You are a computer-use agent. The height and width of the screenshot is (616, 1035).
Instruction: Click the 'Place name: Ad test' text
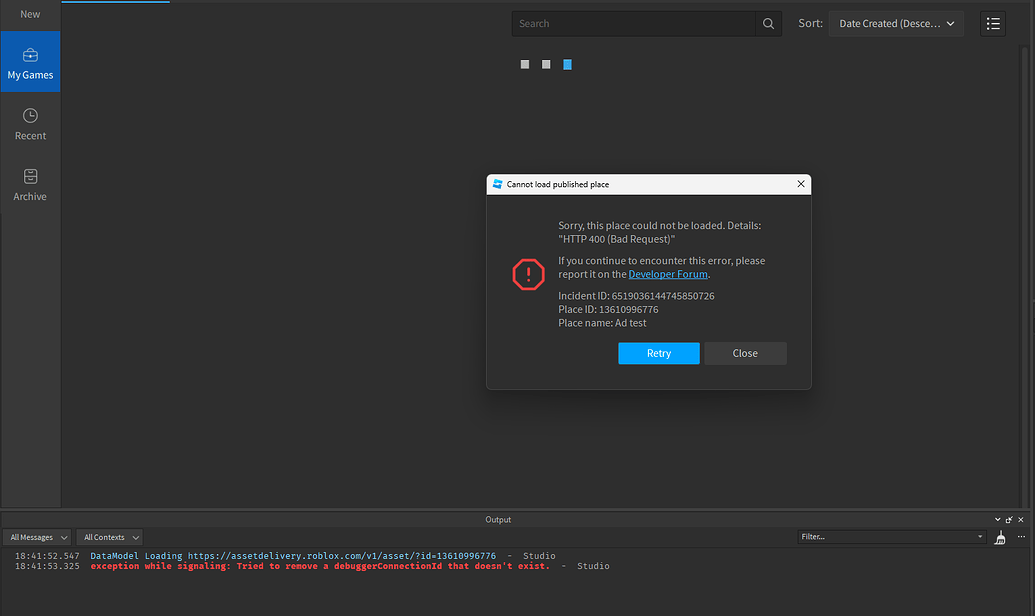click(602, 323)
